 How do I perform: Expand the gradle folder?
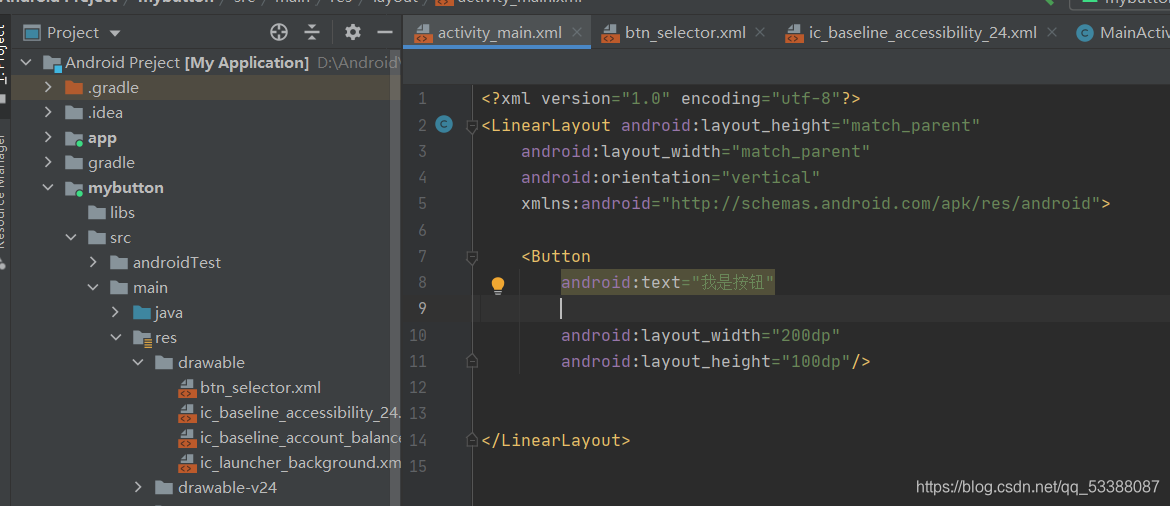pyautogui.click(x=49, y=162)
